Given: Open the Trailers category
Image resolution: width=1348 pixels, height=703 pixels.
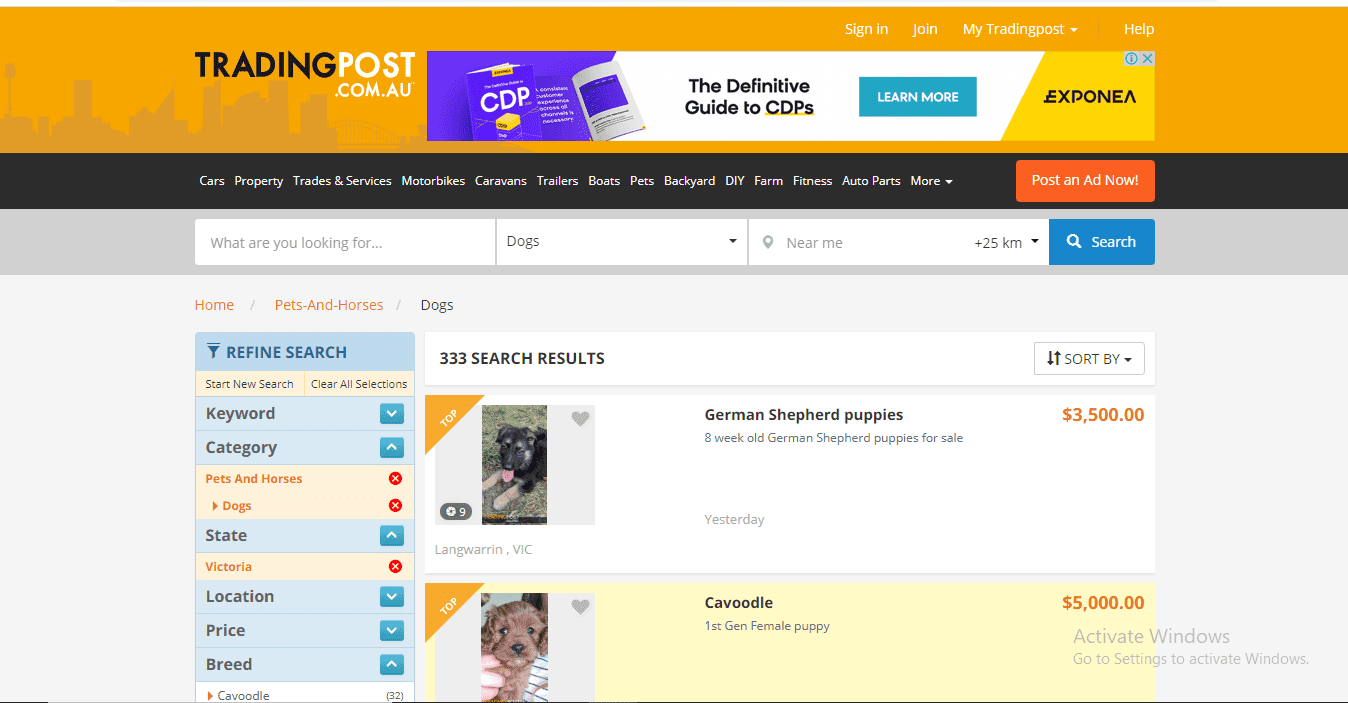Looking at the screenshot, I should tap(557, 181).
